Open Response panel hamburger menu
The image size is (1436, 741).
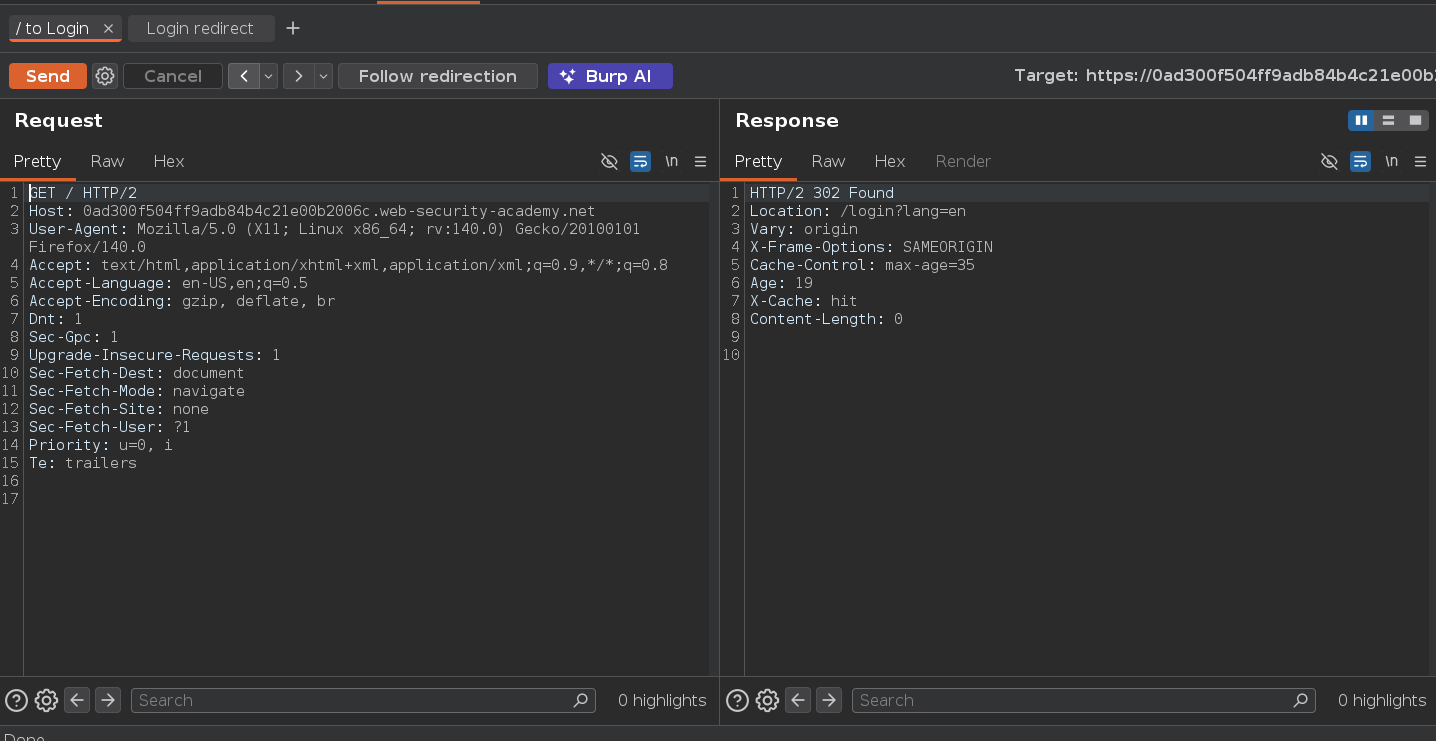coord(1420,161)
